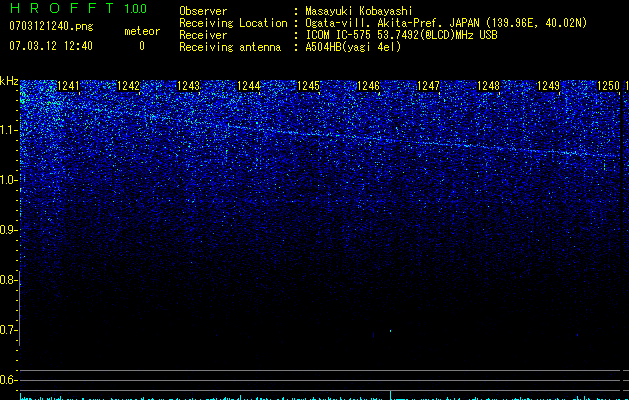Click the 1.1 kHz axis label
The width and height of the screenshot is (629, 400).
(8, 130)
